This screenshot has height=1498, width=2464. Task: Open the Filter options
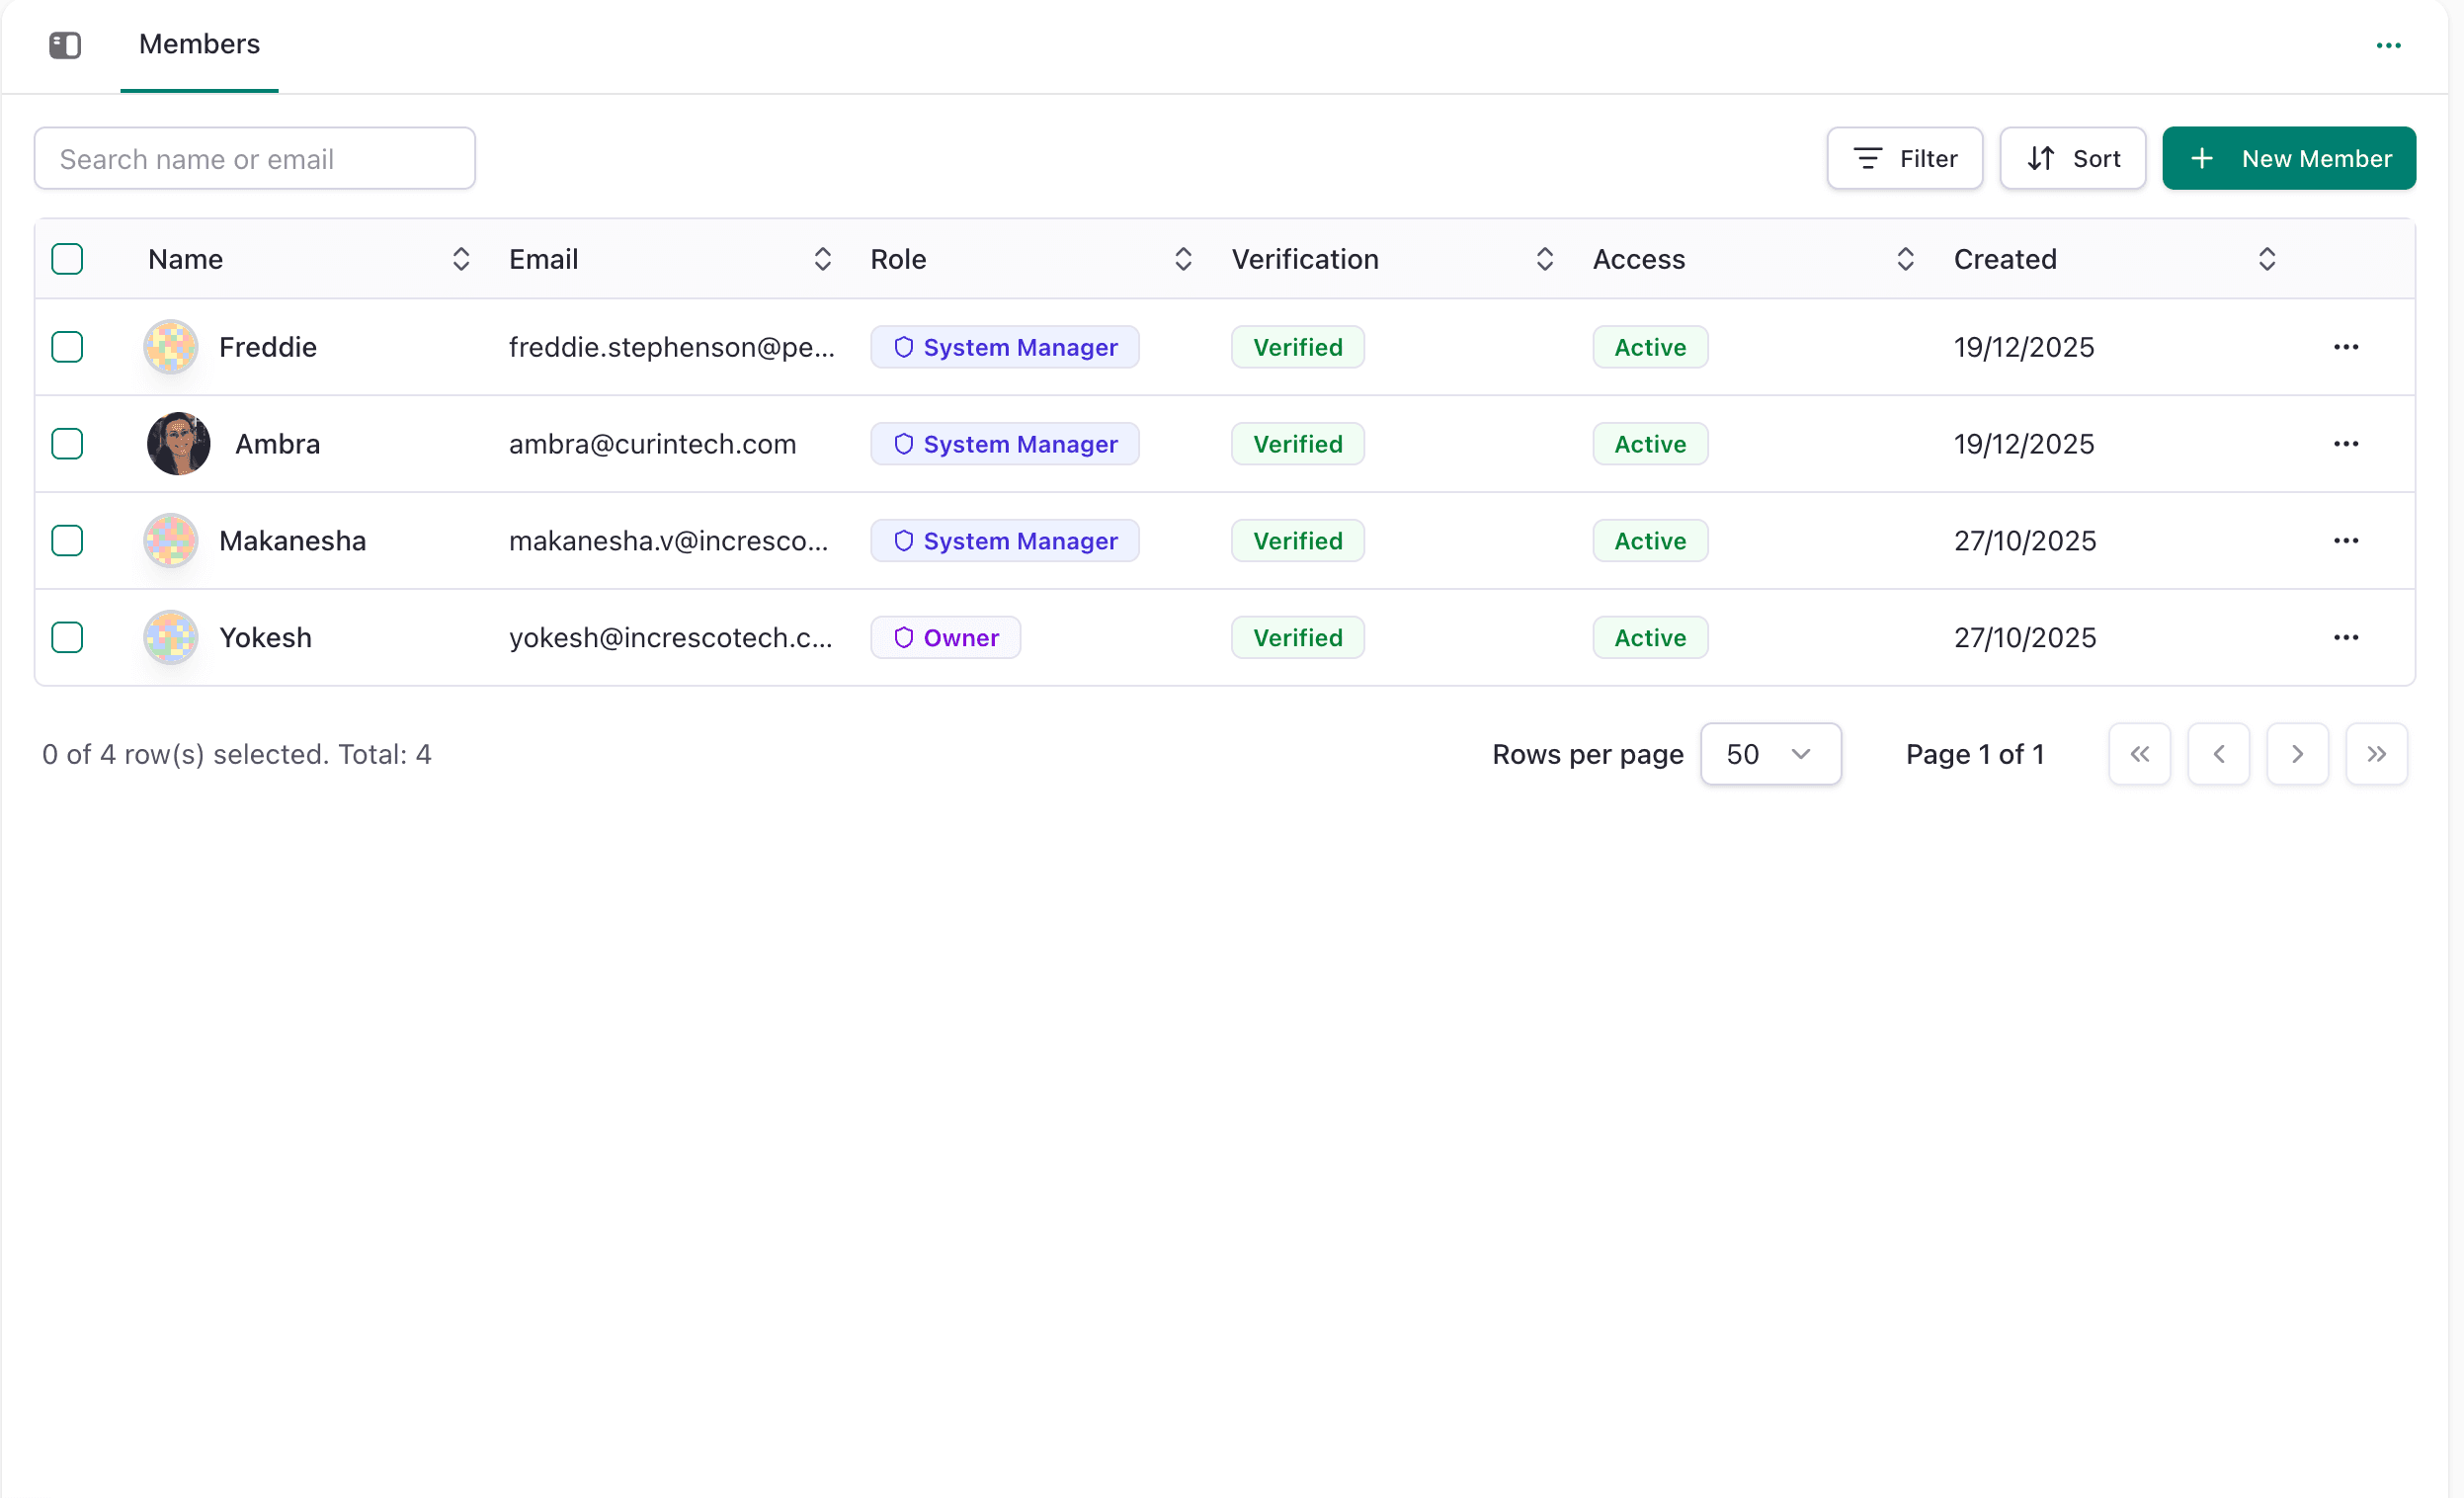point(1904,158)
